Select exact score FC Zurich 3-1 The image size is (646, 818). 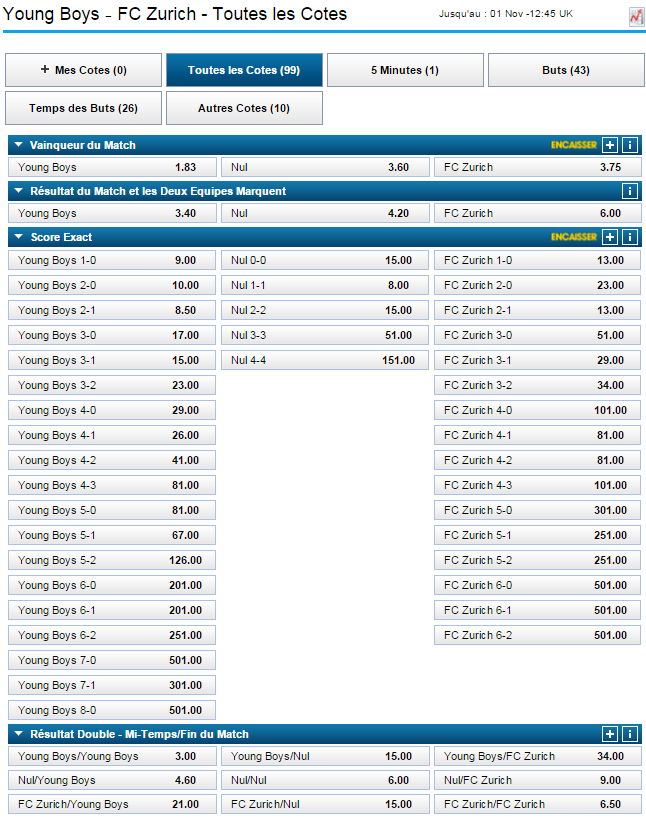click(537, 360)
